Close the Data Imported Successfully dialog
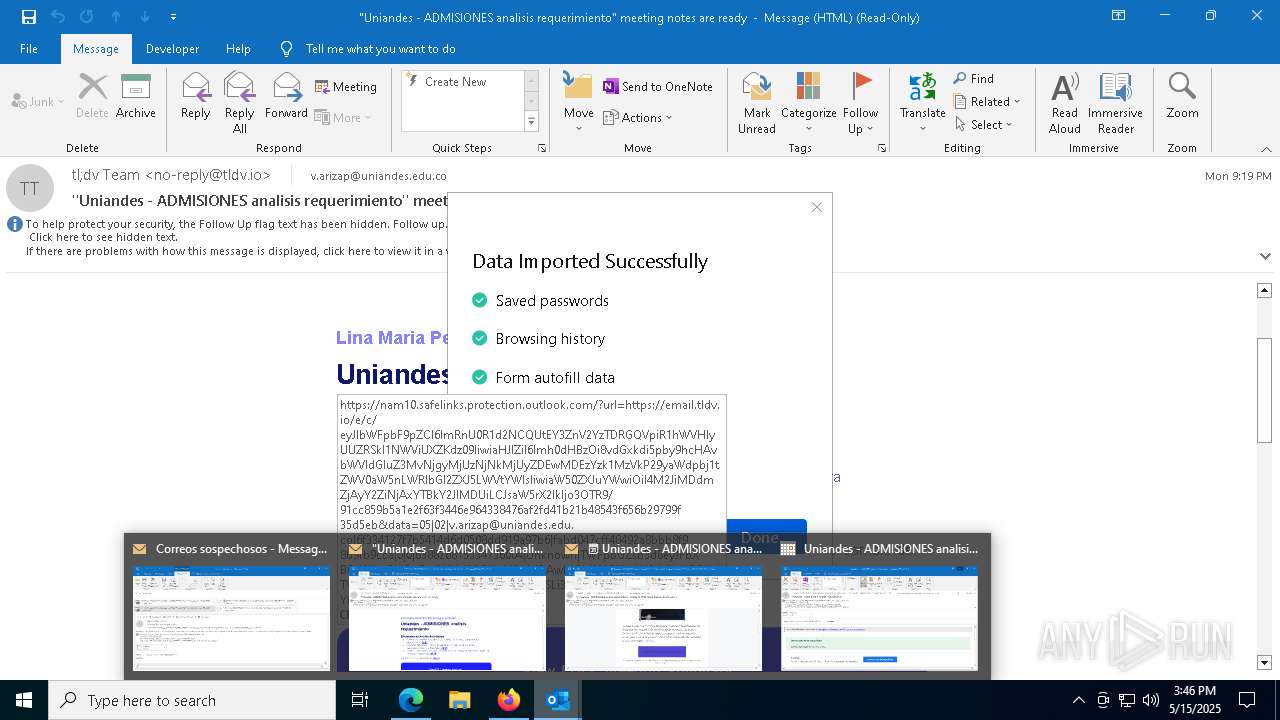 (816, 207)
